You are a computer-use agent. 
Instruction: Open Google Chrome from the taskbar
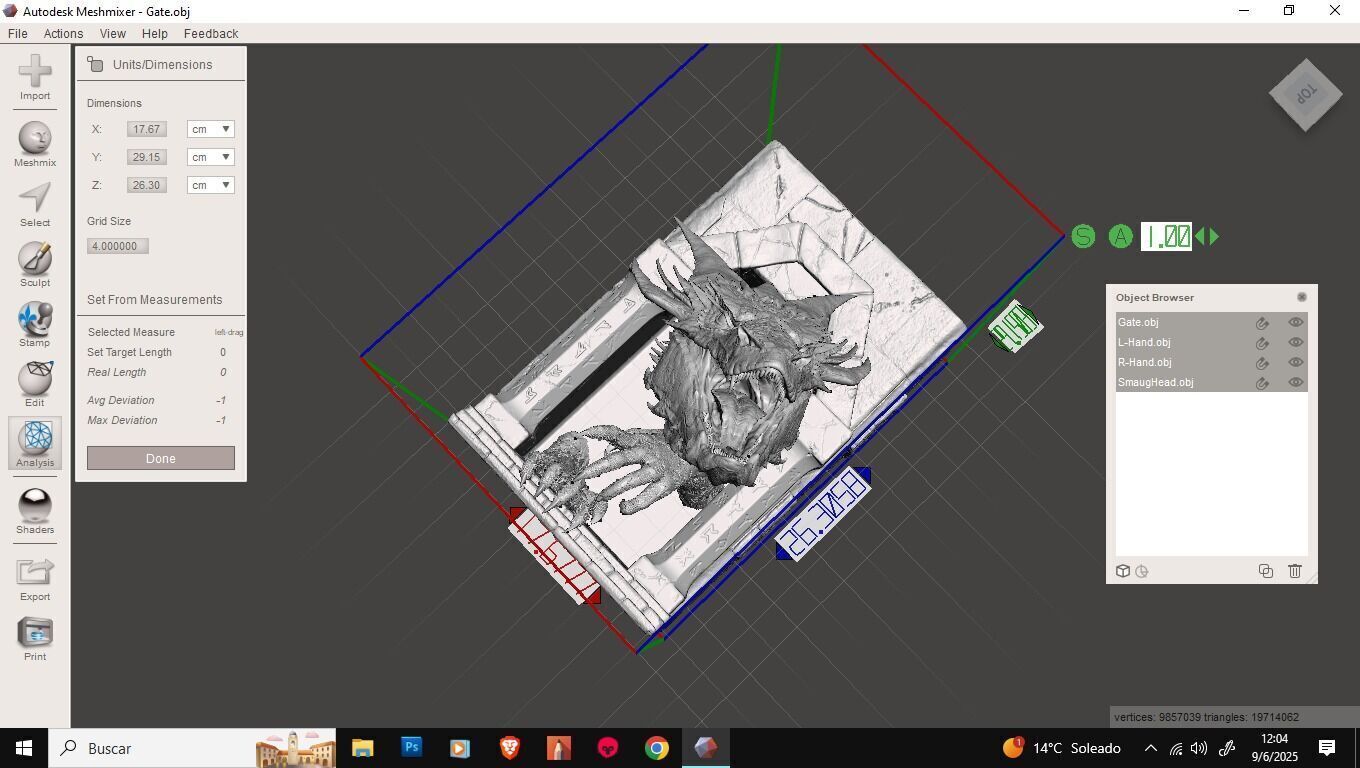657,748
